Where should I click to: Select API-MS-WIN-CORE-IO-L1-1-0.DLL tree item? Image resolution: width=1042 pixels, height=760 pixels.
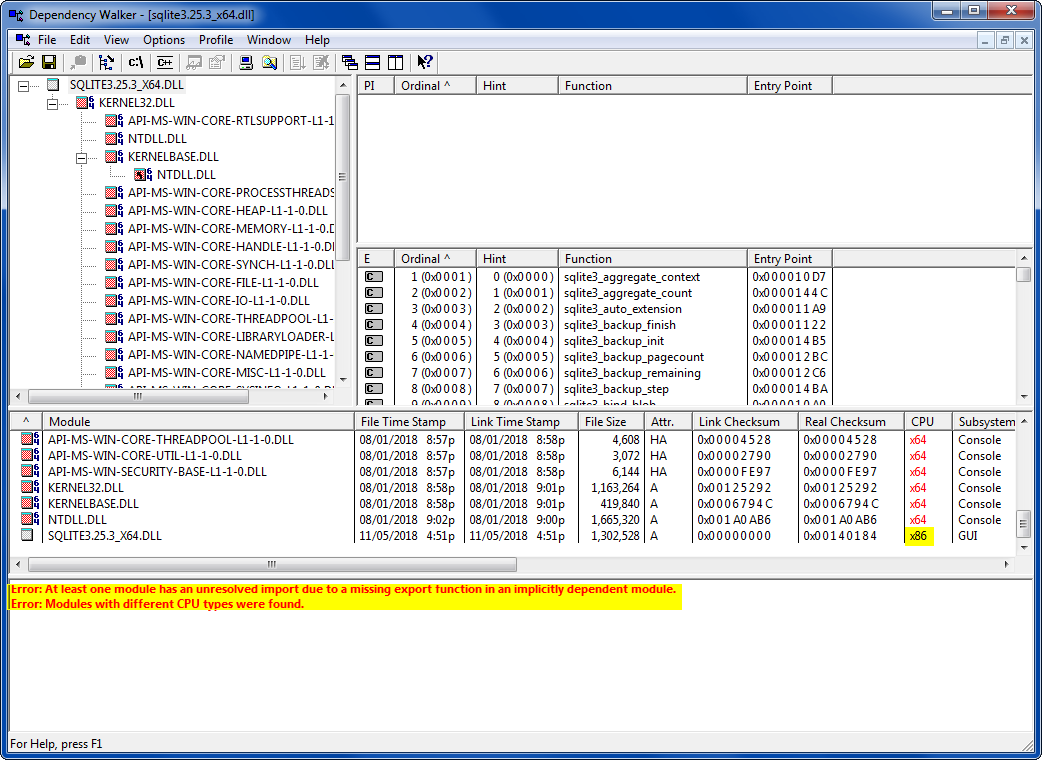coord(219,300)
